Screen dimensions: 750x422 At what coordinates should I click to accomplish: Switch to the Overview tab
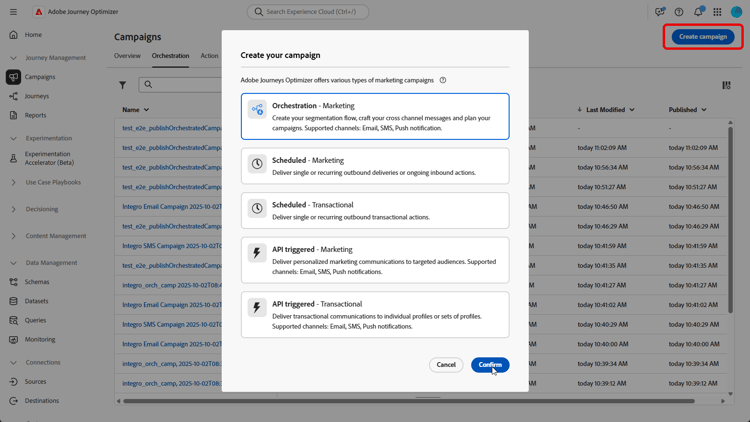coord(127,56)
